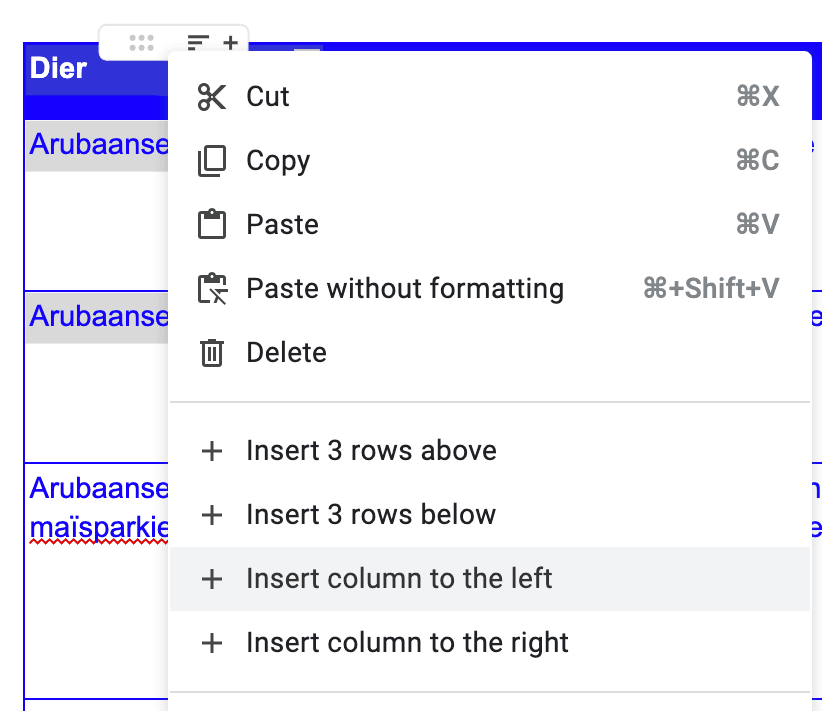This screenshot has width=822, height=711.
Task: Click the Copy icon in context menu
Action: pyautogui.click(x=212, y=161)
